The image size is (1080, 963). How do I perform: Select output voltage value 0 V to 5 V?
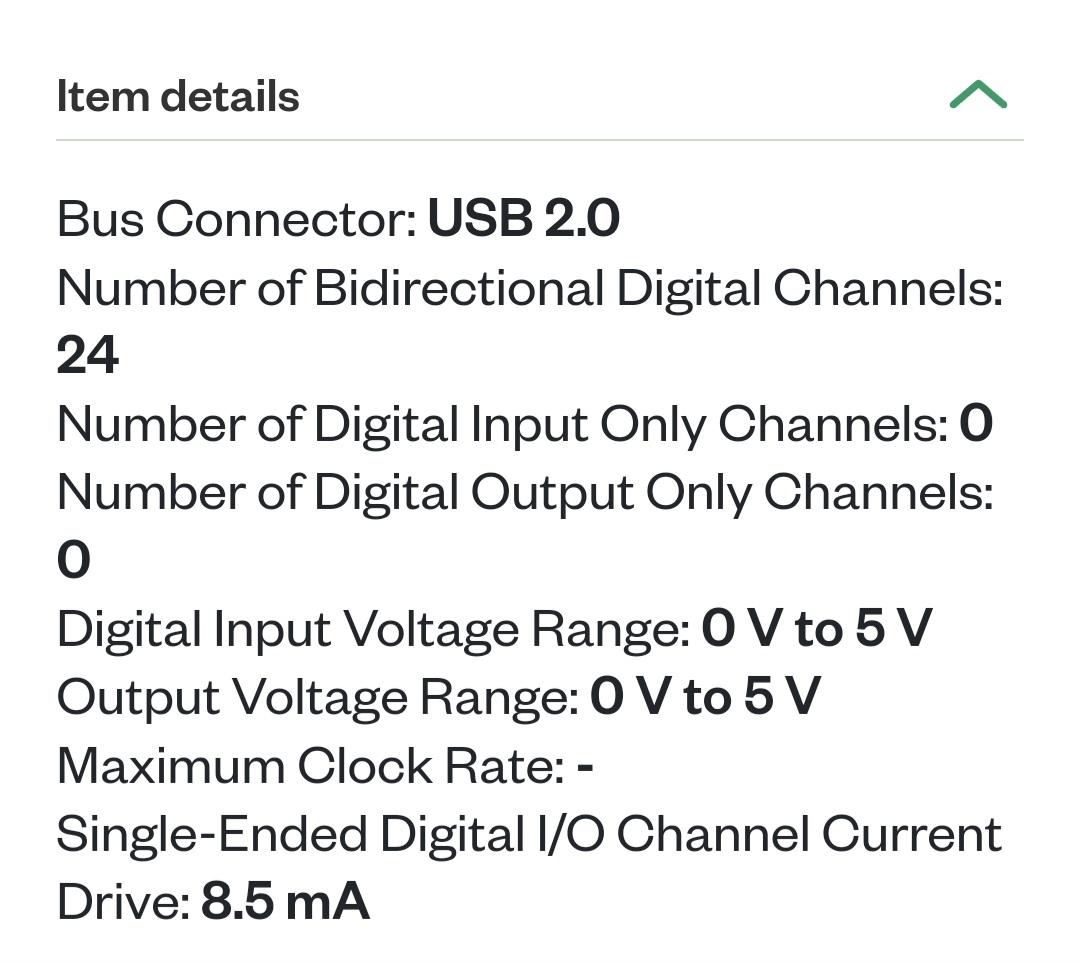(x=706, y=696)
